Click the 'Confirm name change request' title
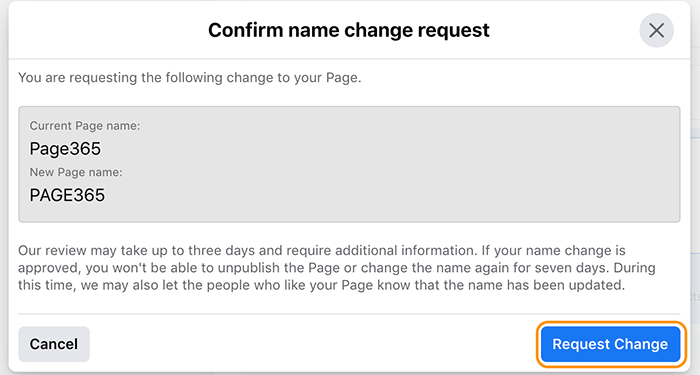Screen dimensions: 700x375 click(x=349, y=30)
